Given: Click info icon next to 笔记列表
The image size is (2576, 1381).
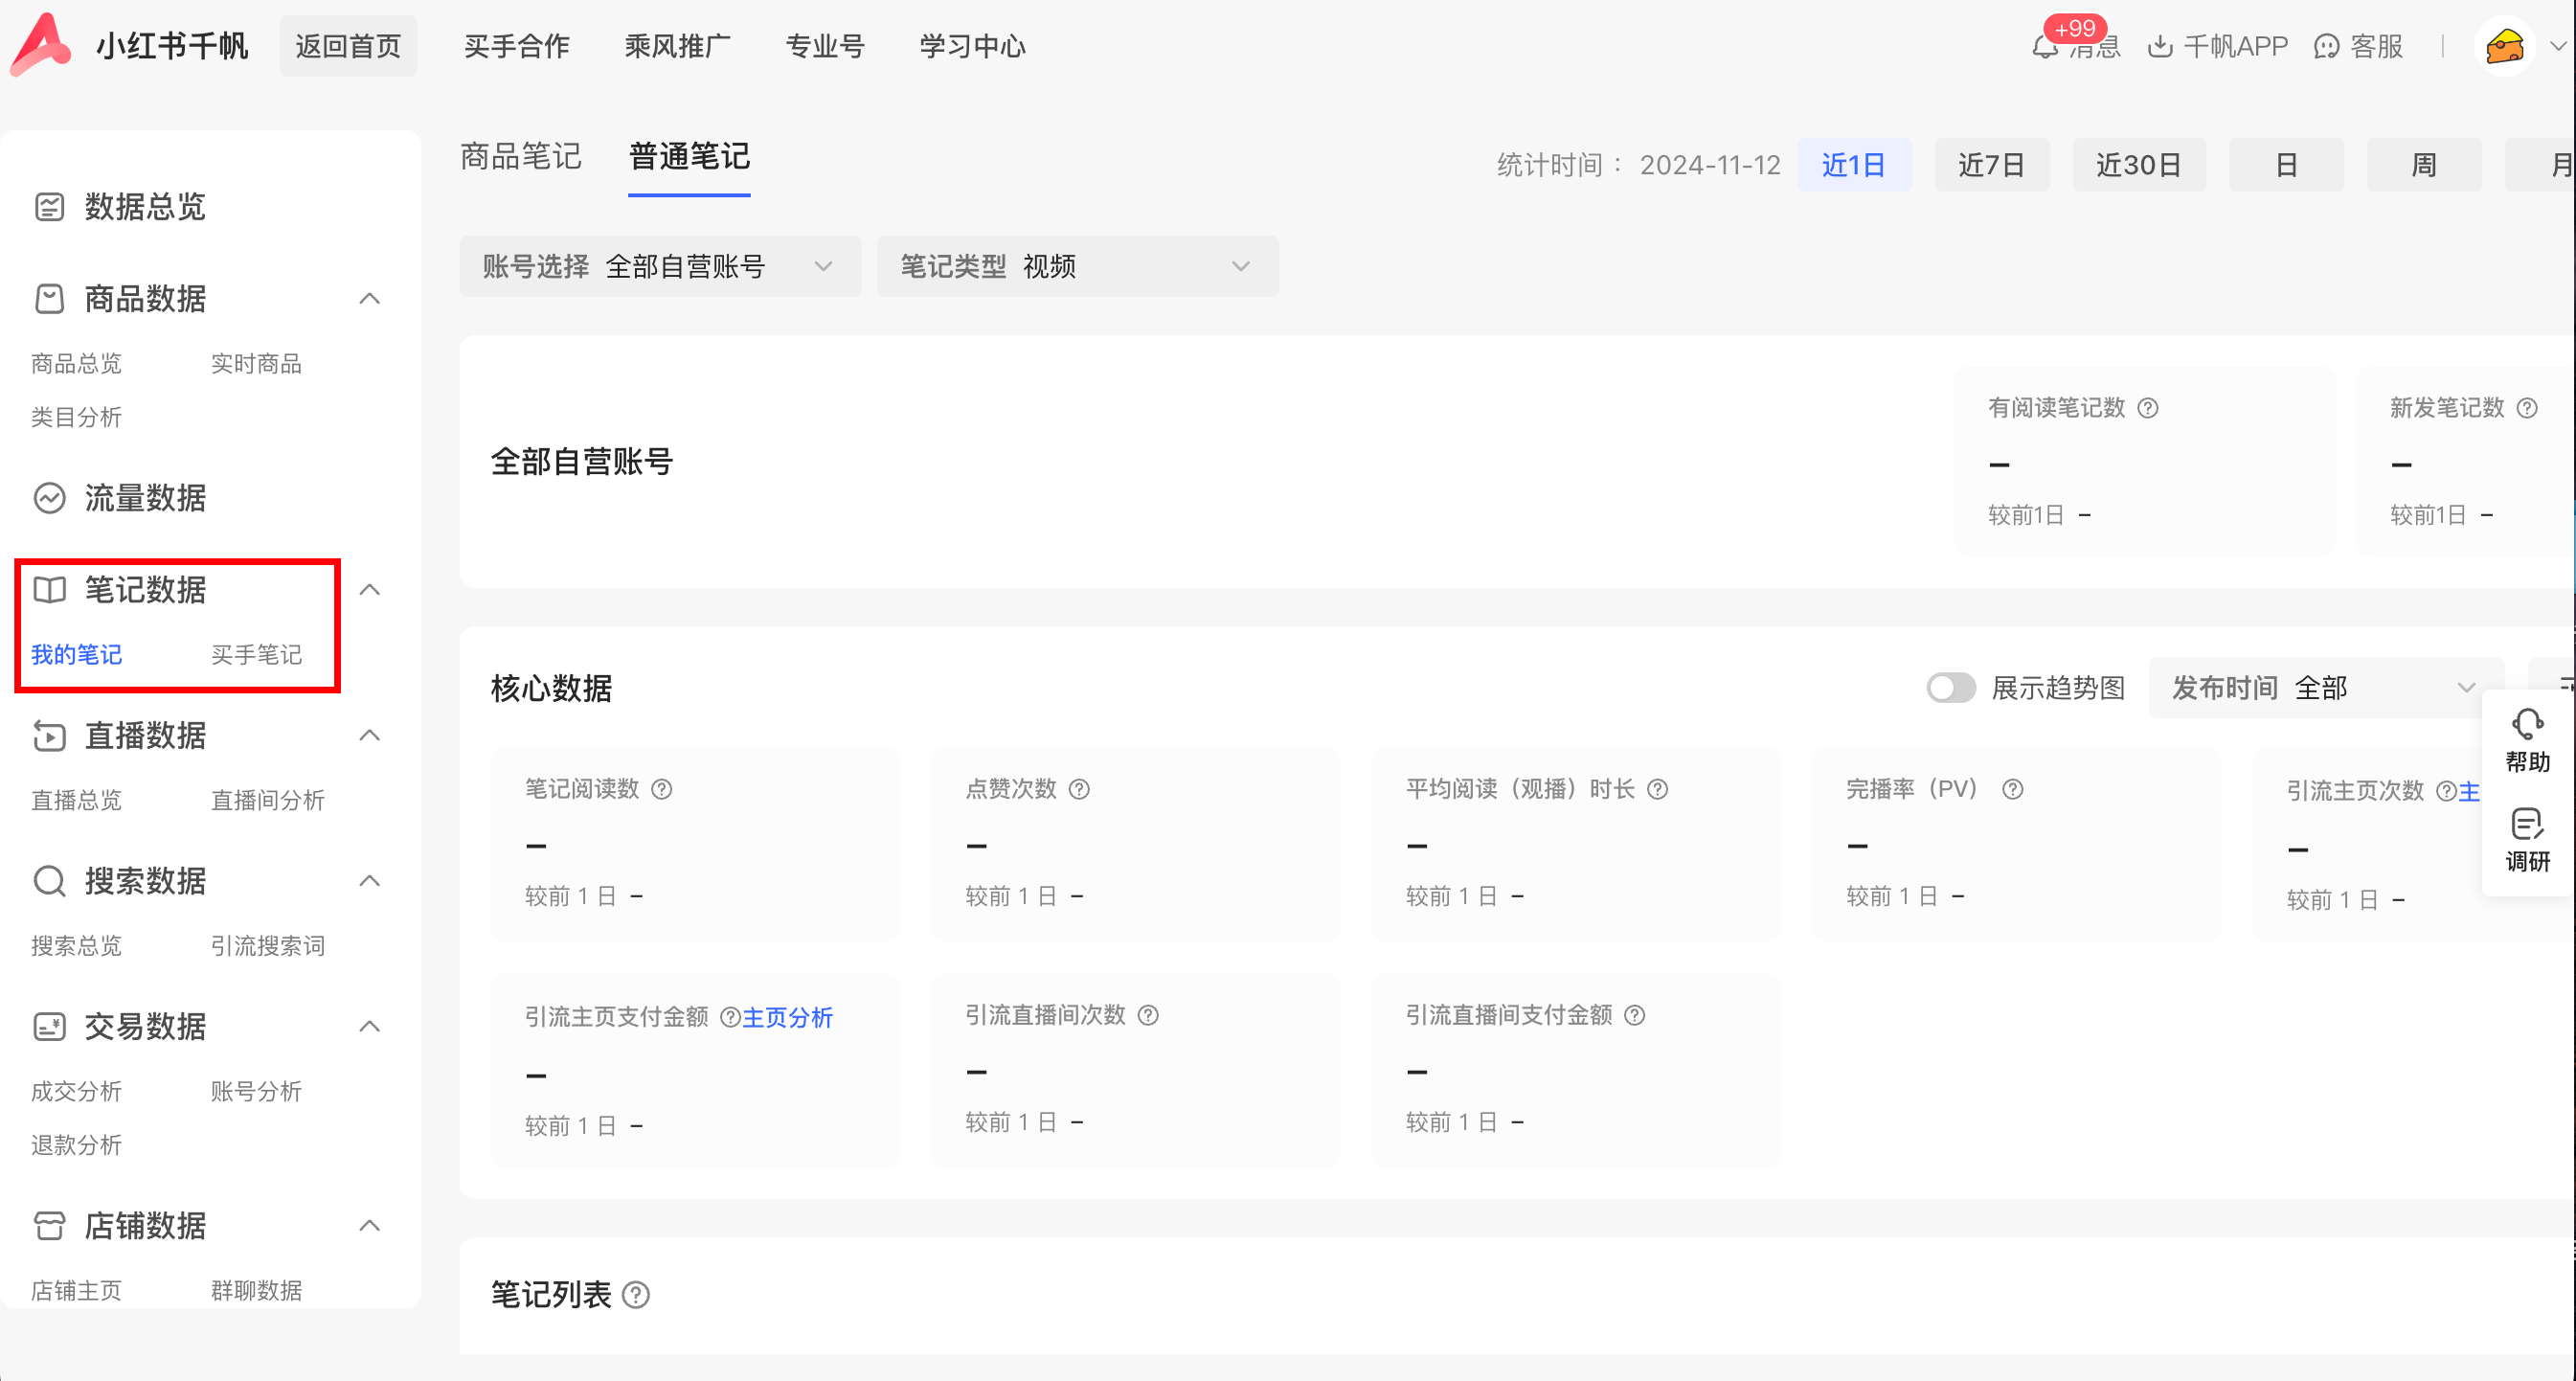Looking at the screenshot, I should click(x=636, y=1295).
